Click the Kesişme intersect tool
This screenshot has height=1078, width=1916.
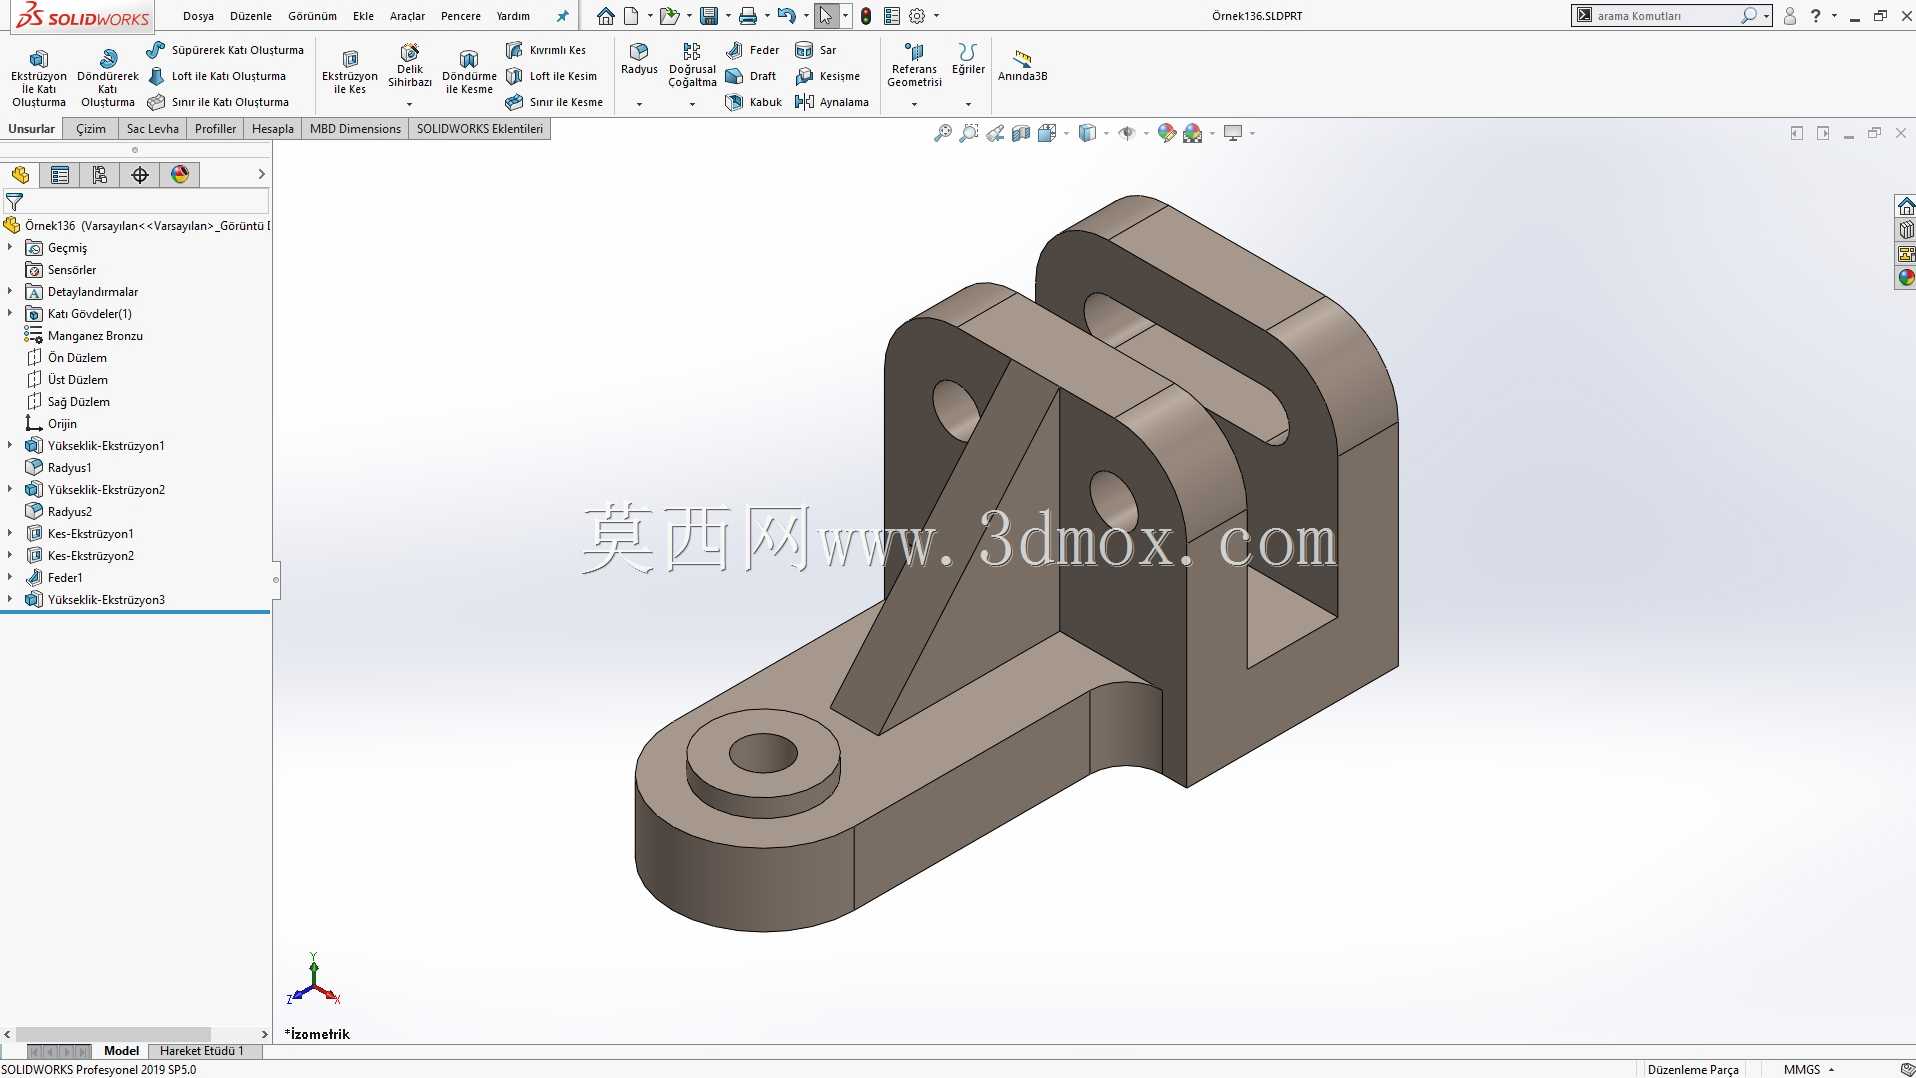coord(827,76)
